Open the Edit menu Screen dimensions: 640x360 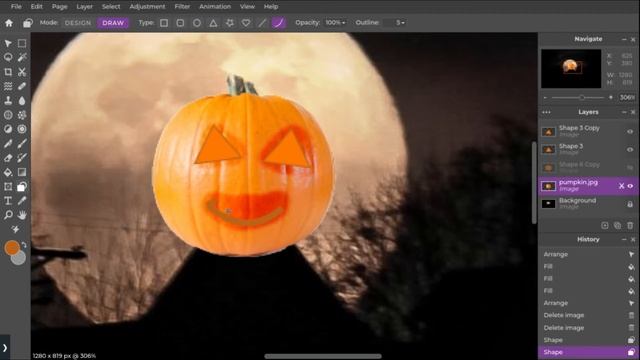click(36, 7)
